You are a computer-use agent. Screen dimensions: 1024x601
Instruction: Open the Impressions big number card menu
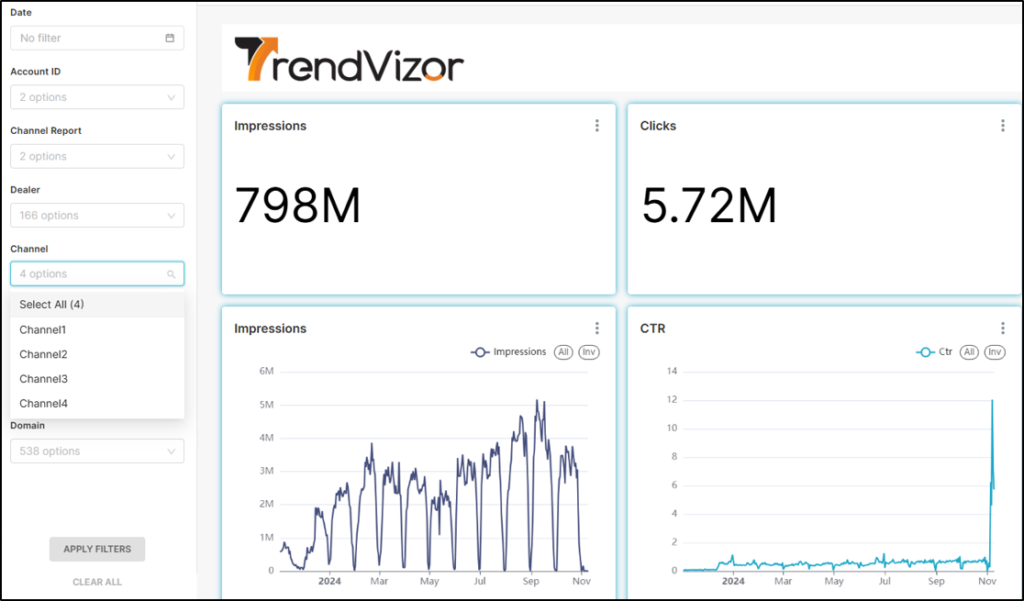(x=597, y=126)
